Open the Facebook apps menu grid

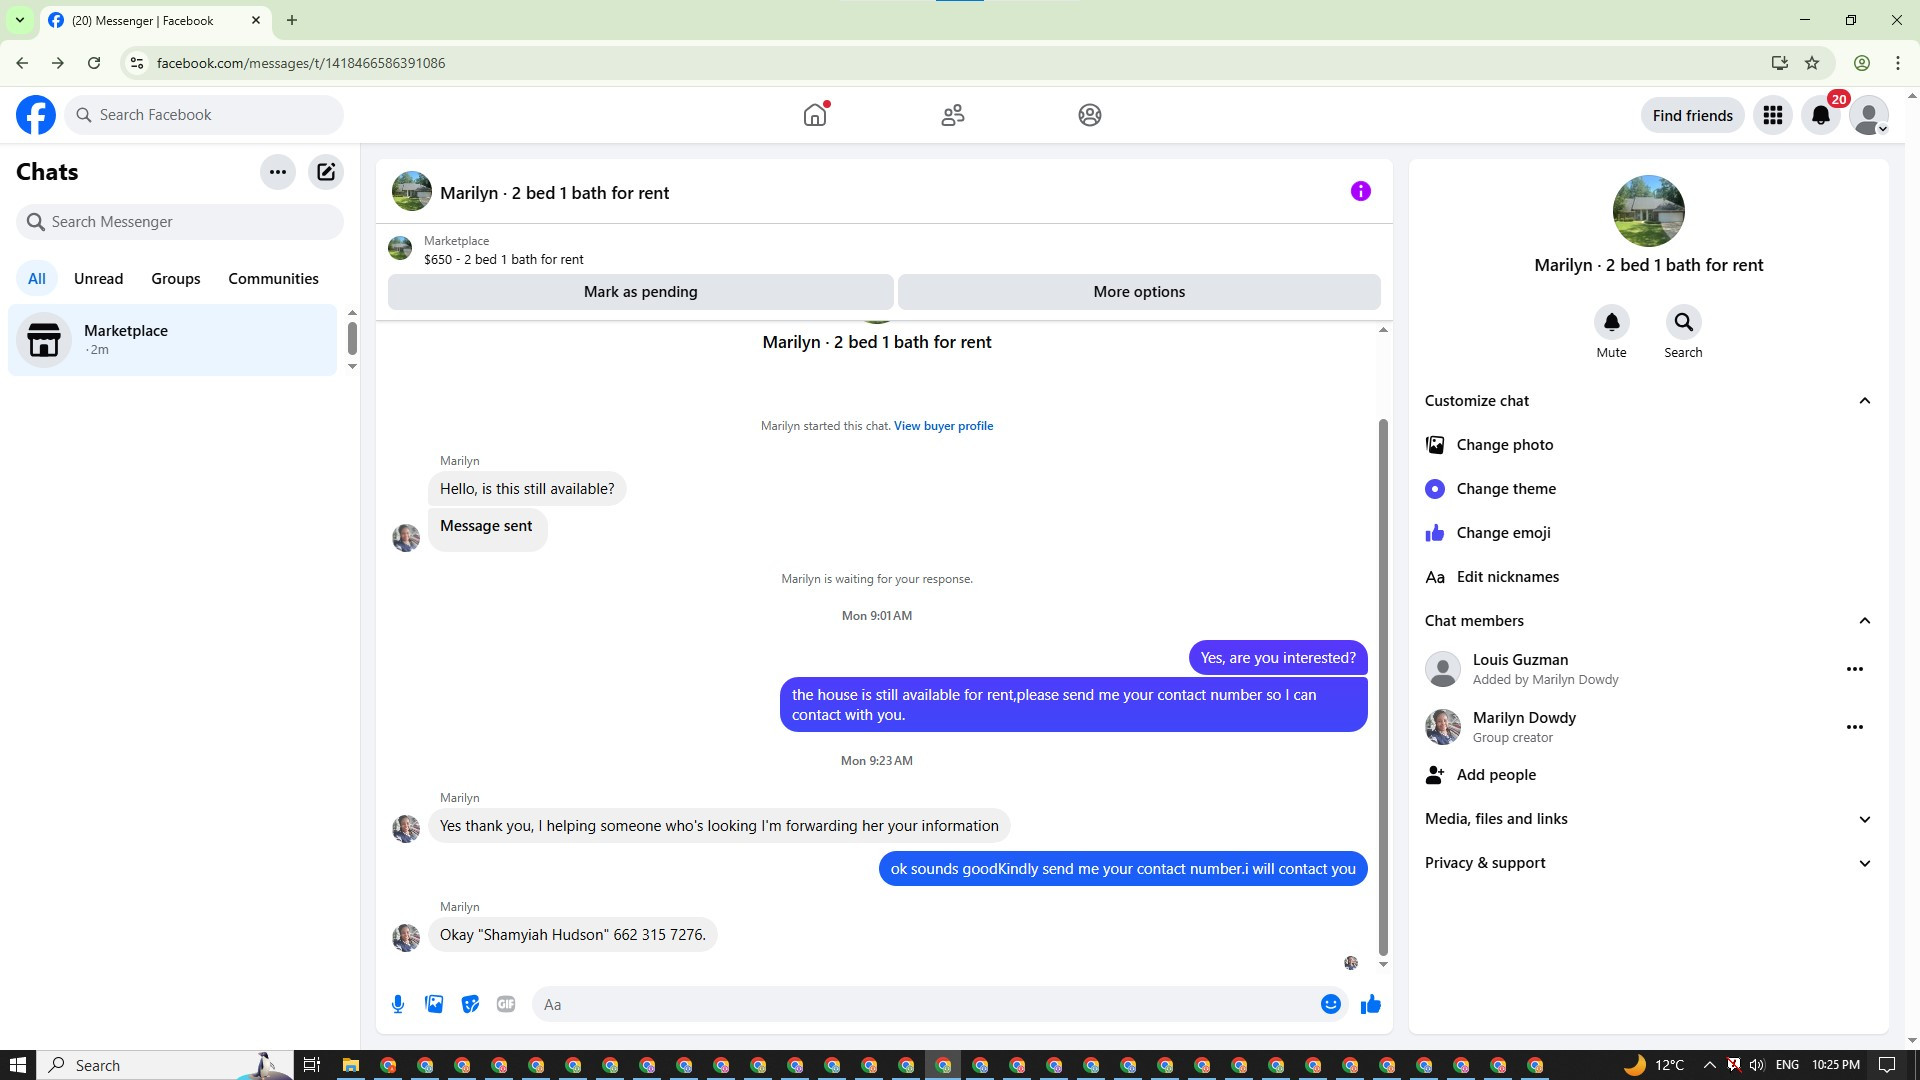point(1773,115)
